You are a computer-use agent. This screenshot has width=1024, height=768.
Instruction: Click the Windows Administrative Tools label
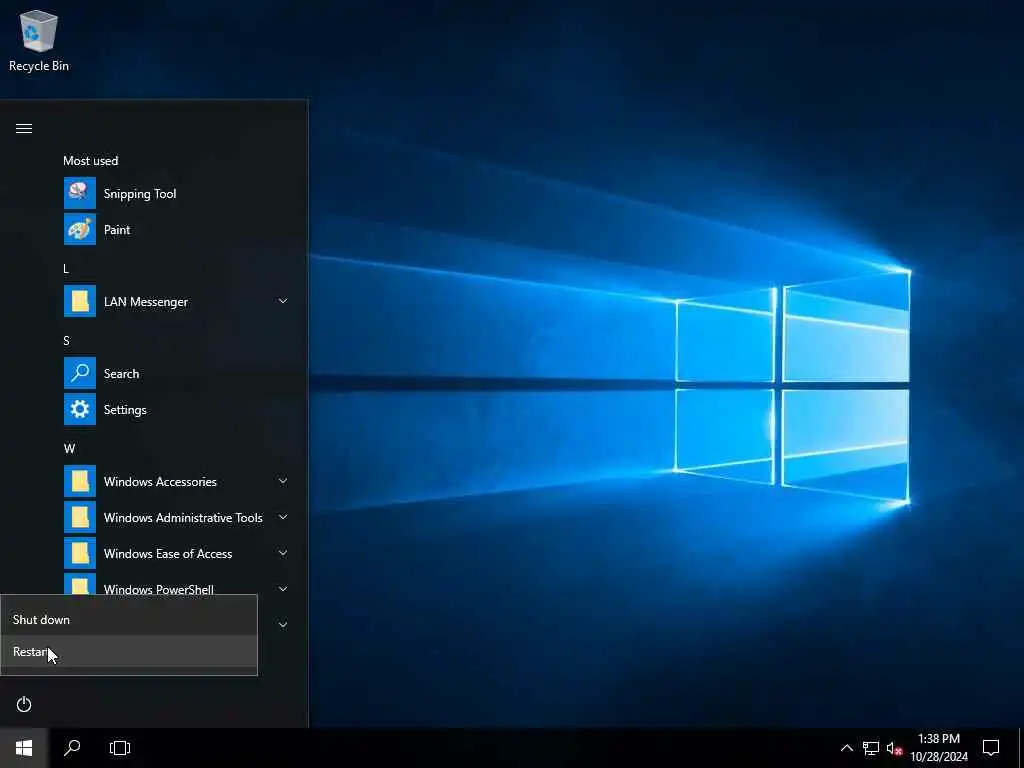click(183, 518)
